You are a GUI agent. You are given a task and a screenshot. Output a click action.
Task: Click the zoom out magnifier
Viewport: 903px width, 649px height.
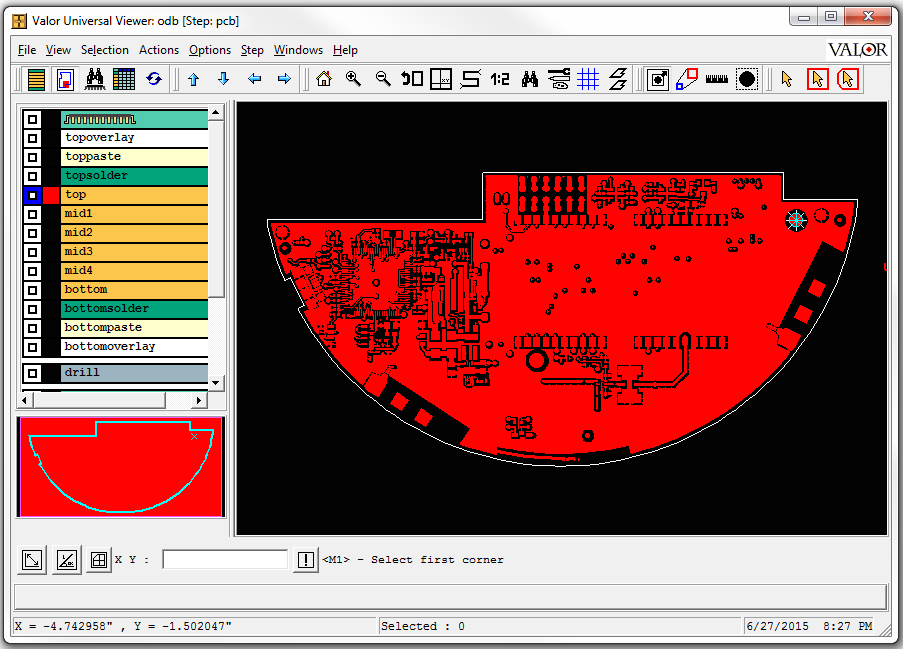pyautogui.click(x=383, y=79)
